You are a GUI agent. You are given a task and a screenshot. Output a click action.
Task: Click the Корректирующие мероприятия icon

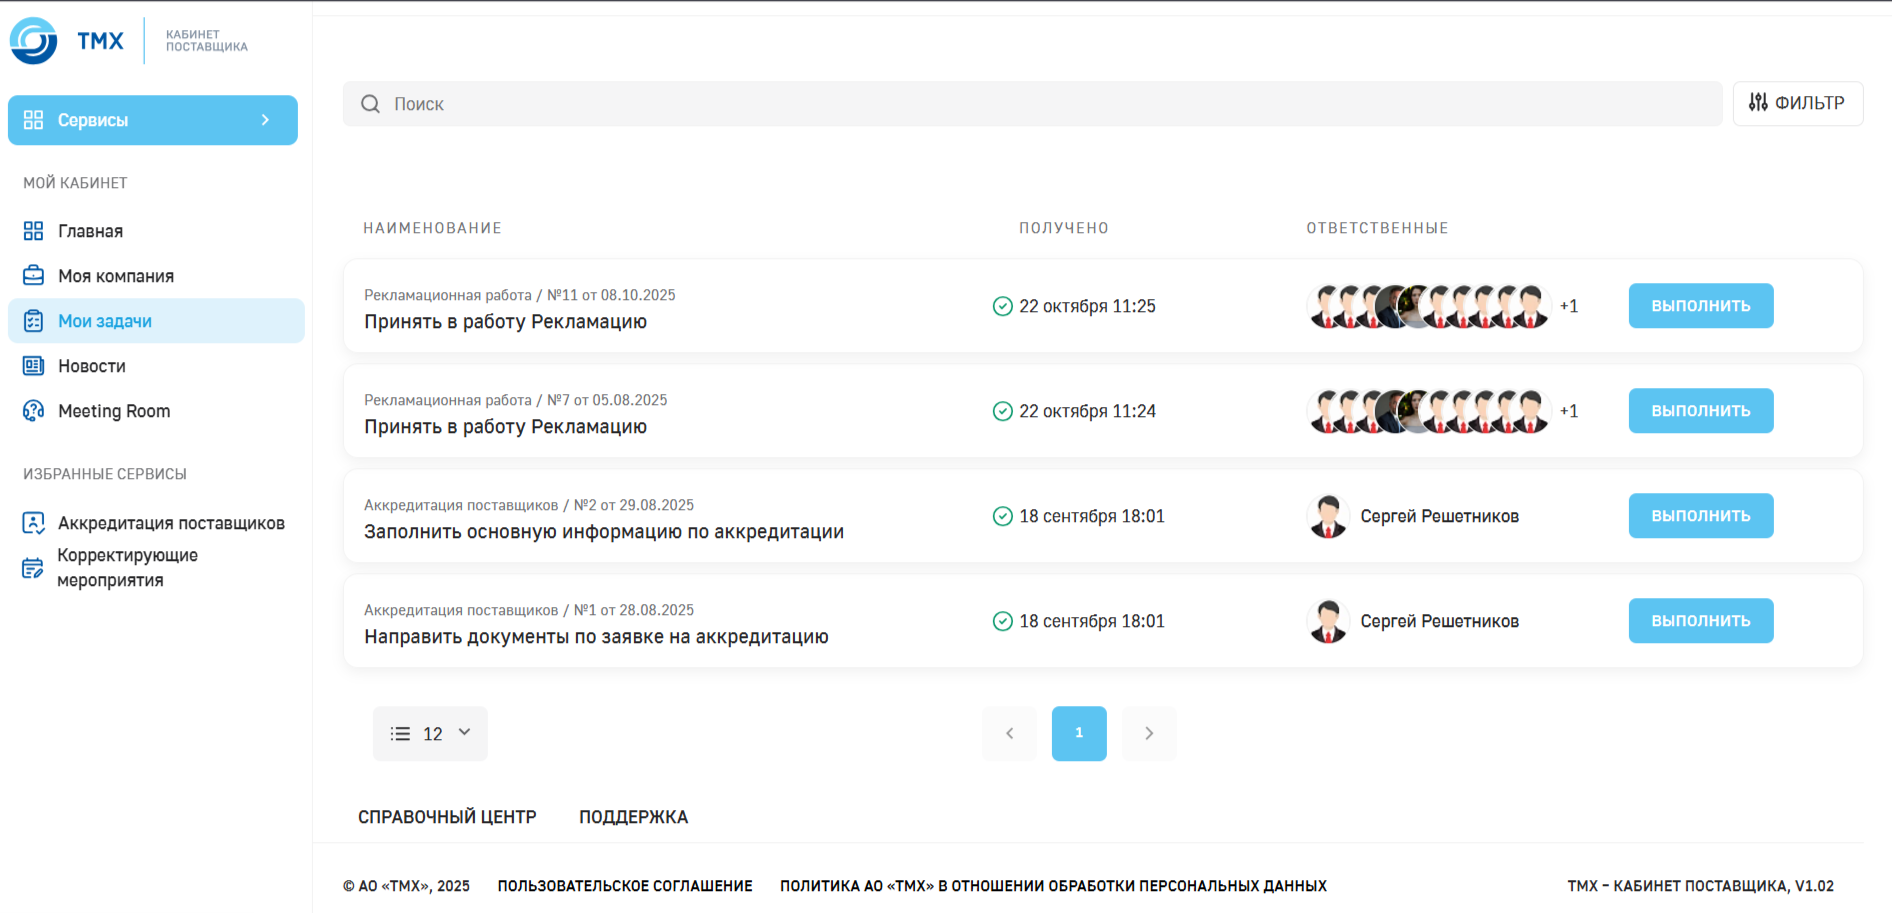point(33,568)
